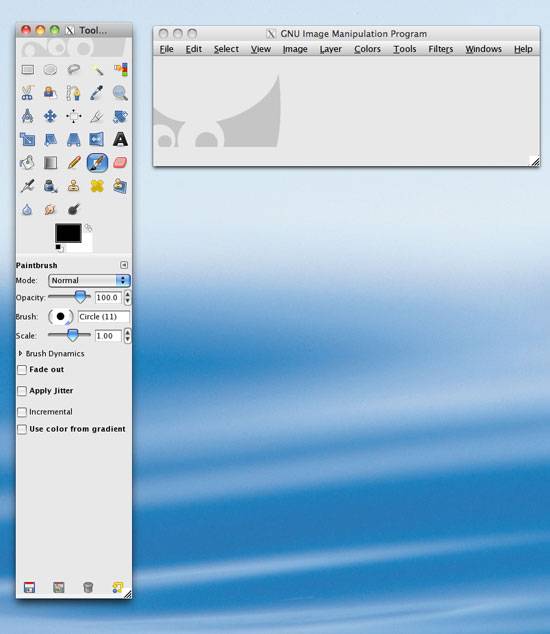Toggle the Apply Jitter checkbox

(x=22, y=391)
